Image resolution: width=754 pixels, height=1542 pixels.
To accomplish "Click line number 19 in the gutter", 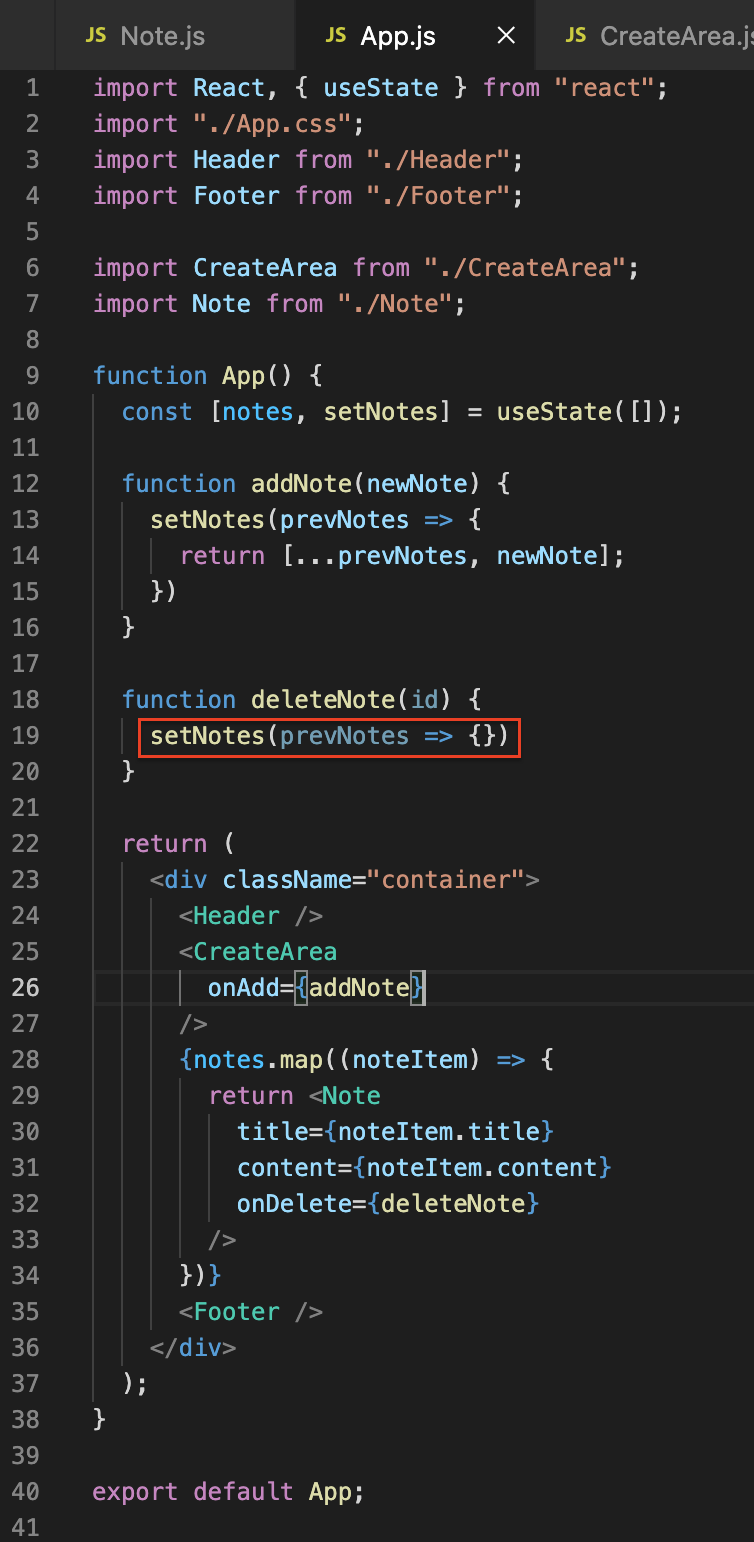I will (x=27, y=735).
